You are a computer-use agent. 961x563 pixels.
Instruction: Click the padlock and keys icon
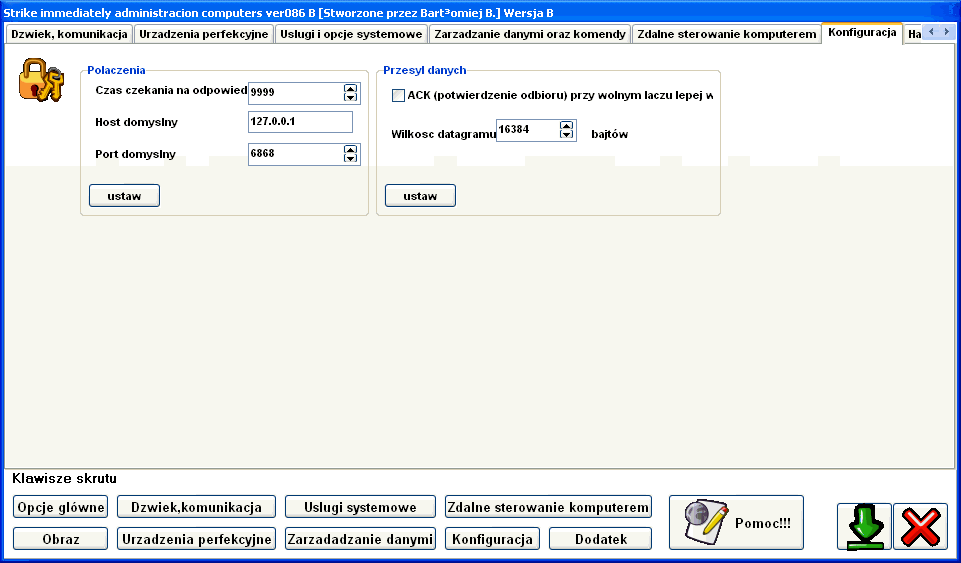click(42, 80)
